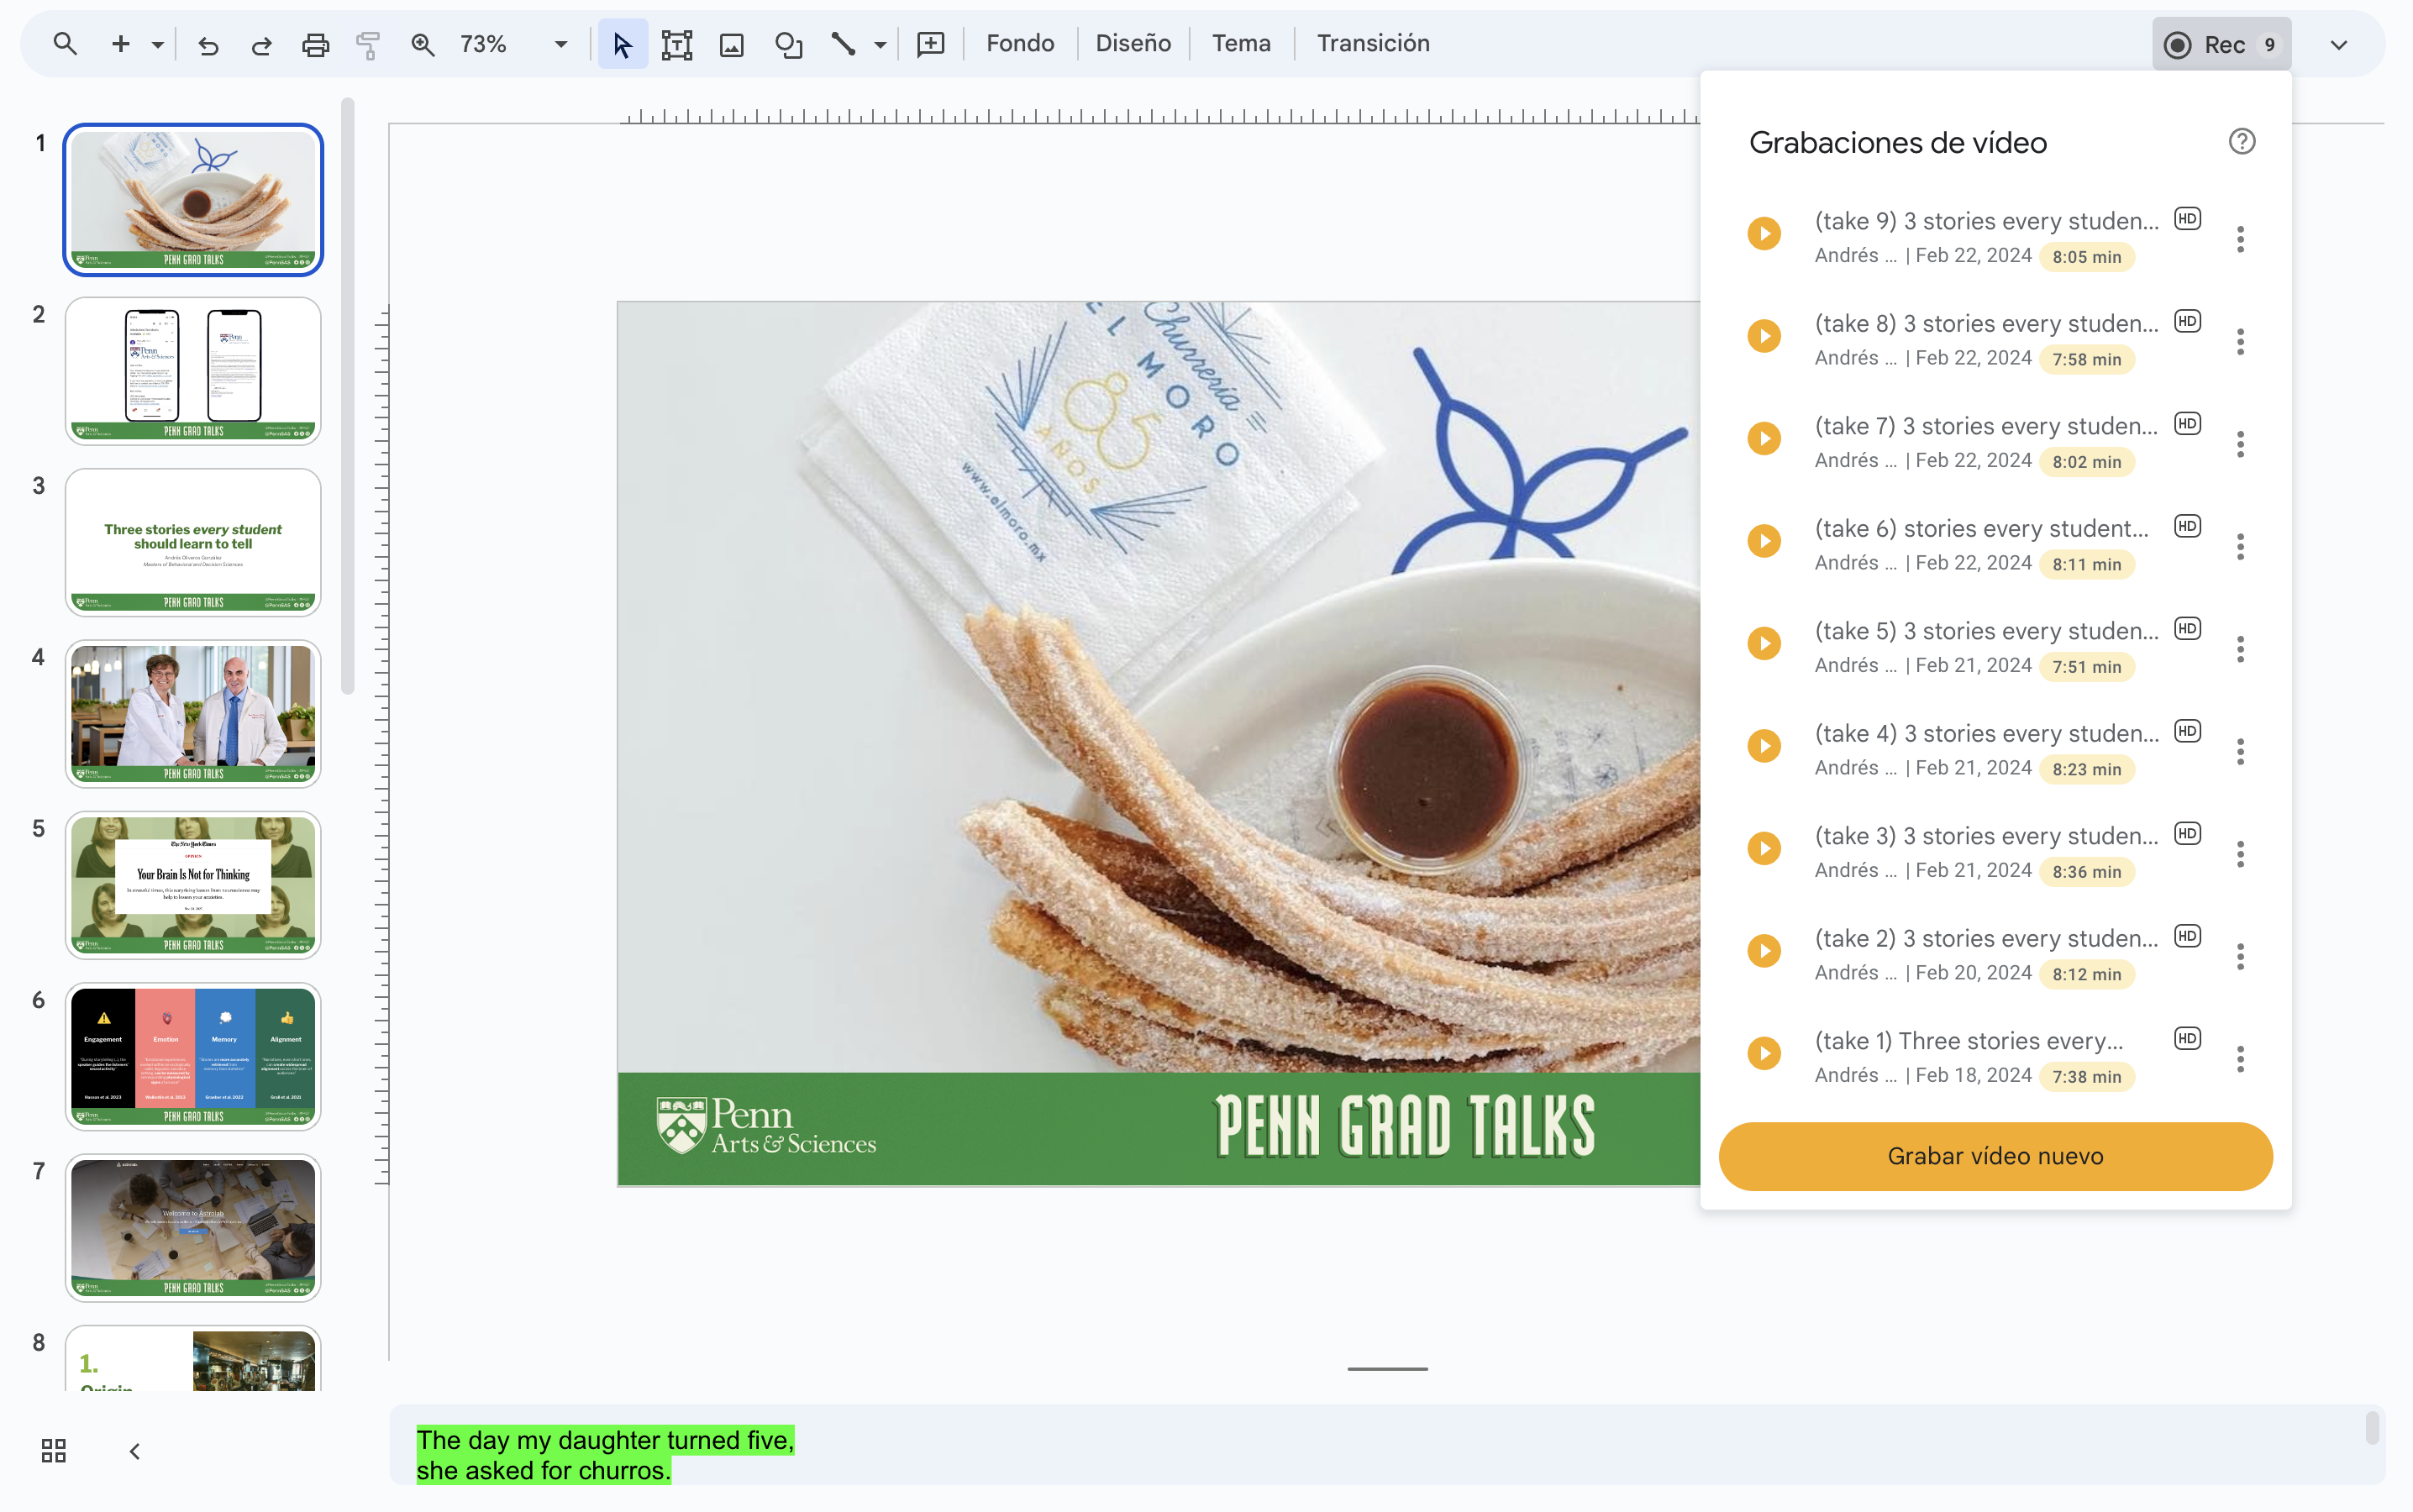Expand the new slide layout dropdown arrow
The width and height of the screenshot is (2413, 1512).
(158, 44)
